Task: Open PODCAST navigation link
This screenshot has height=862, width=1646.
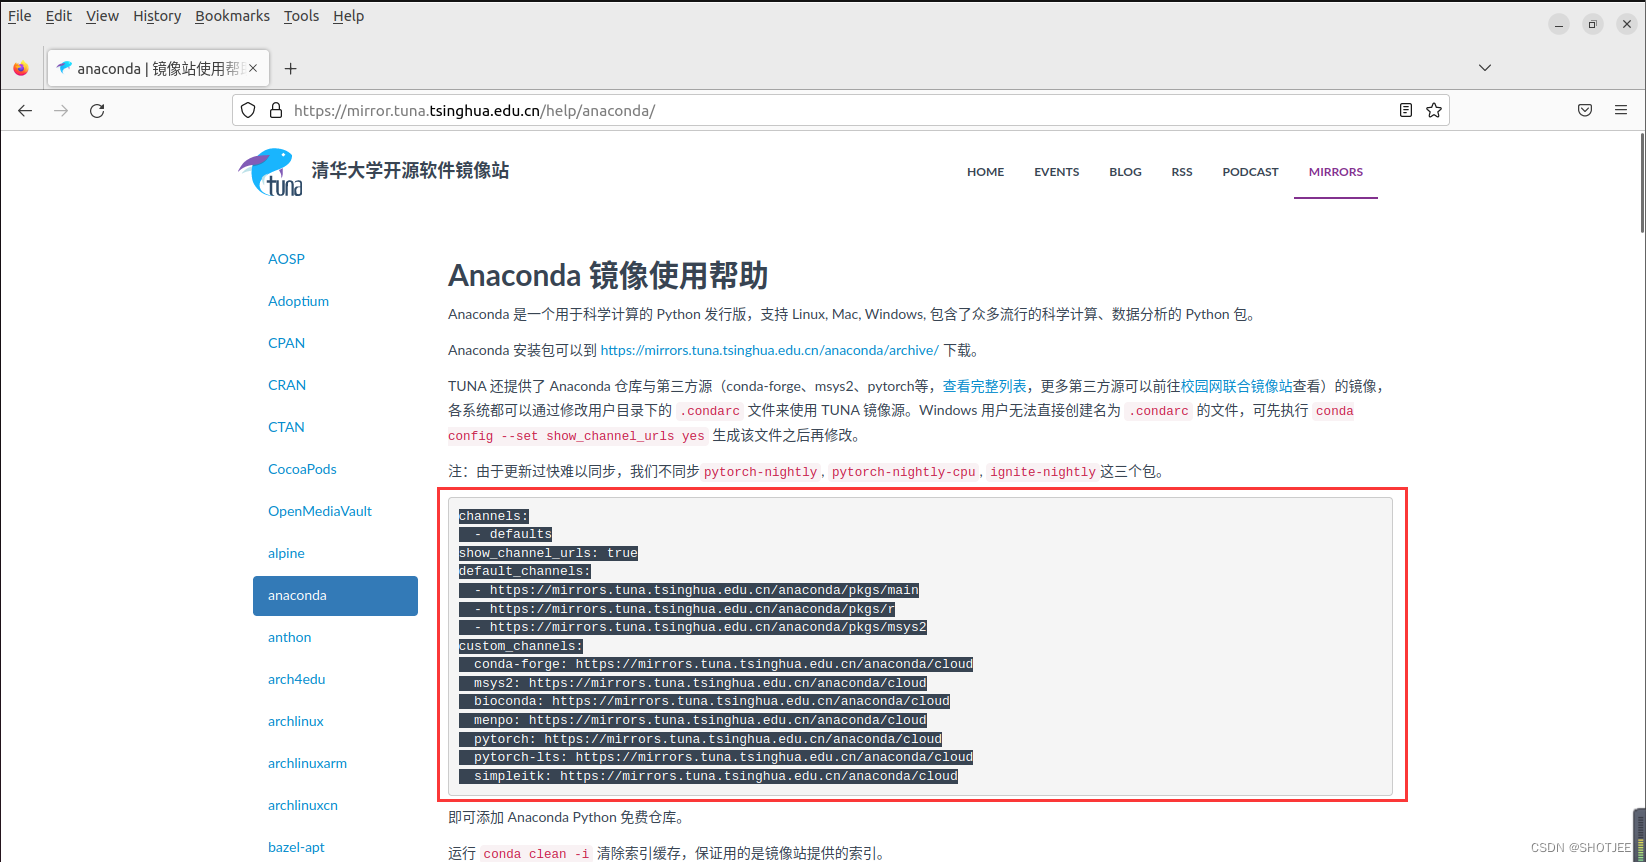Action: point(1250,172)
